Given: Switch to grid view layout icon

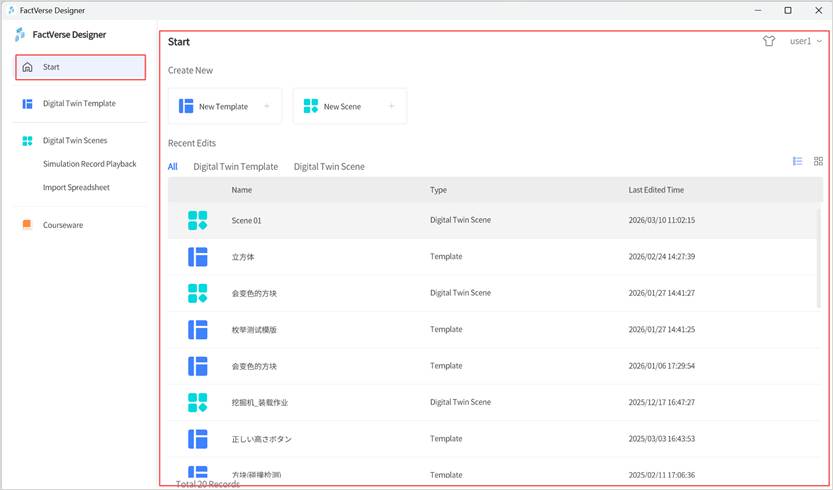Looking at the screenshot, I should pyautogui.click(x=818, y=161).
